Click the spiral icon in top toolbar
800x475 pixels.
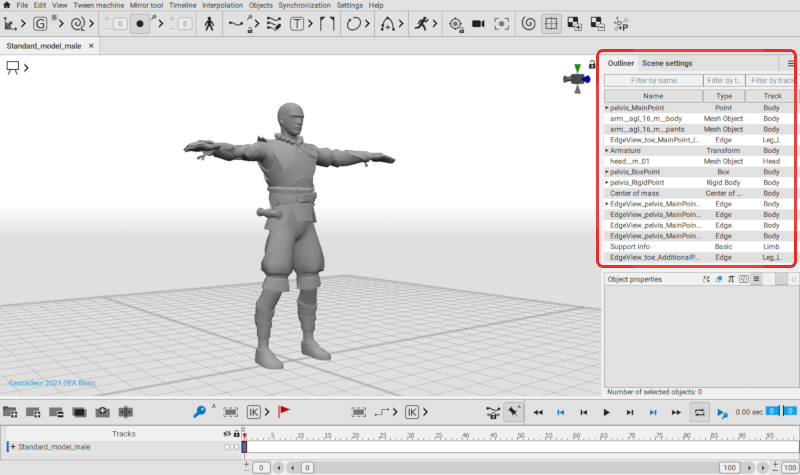(528, 23)
